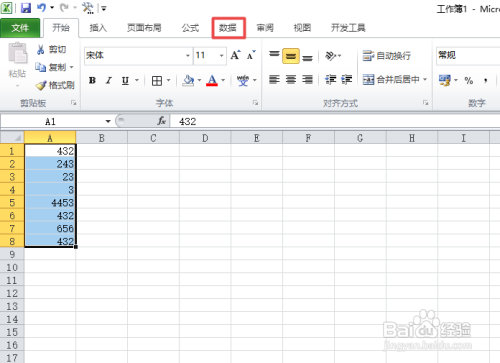500x363 pixels.
Task: Click the text orientation icon
Action: [331, 56]
